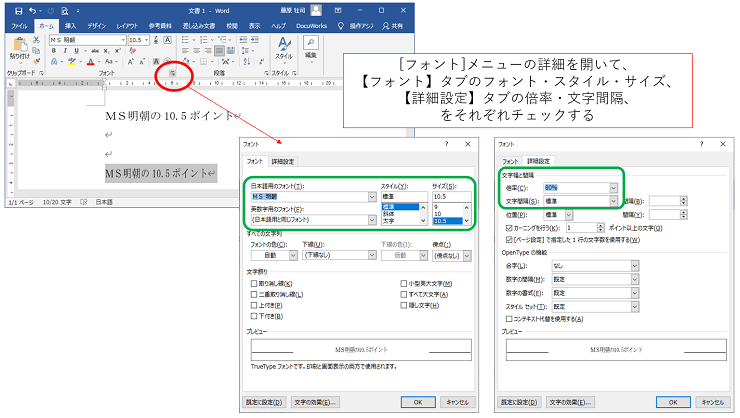Click the bullets list icon
This screenshot has height=418, width=740.
pos(185,40)
